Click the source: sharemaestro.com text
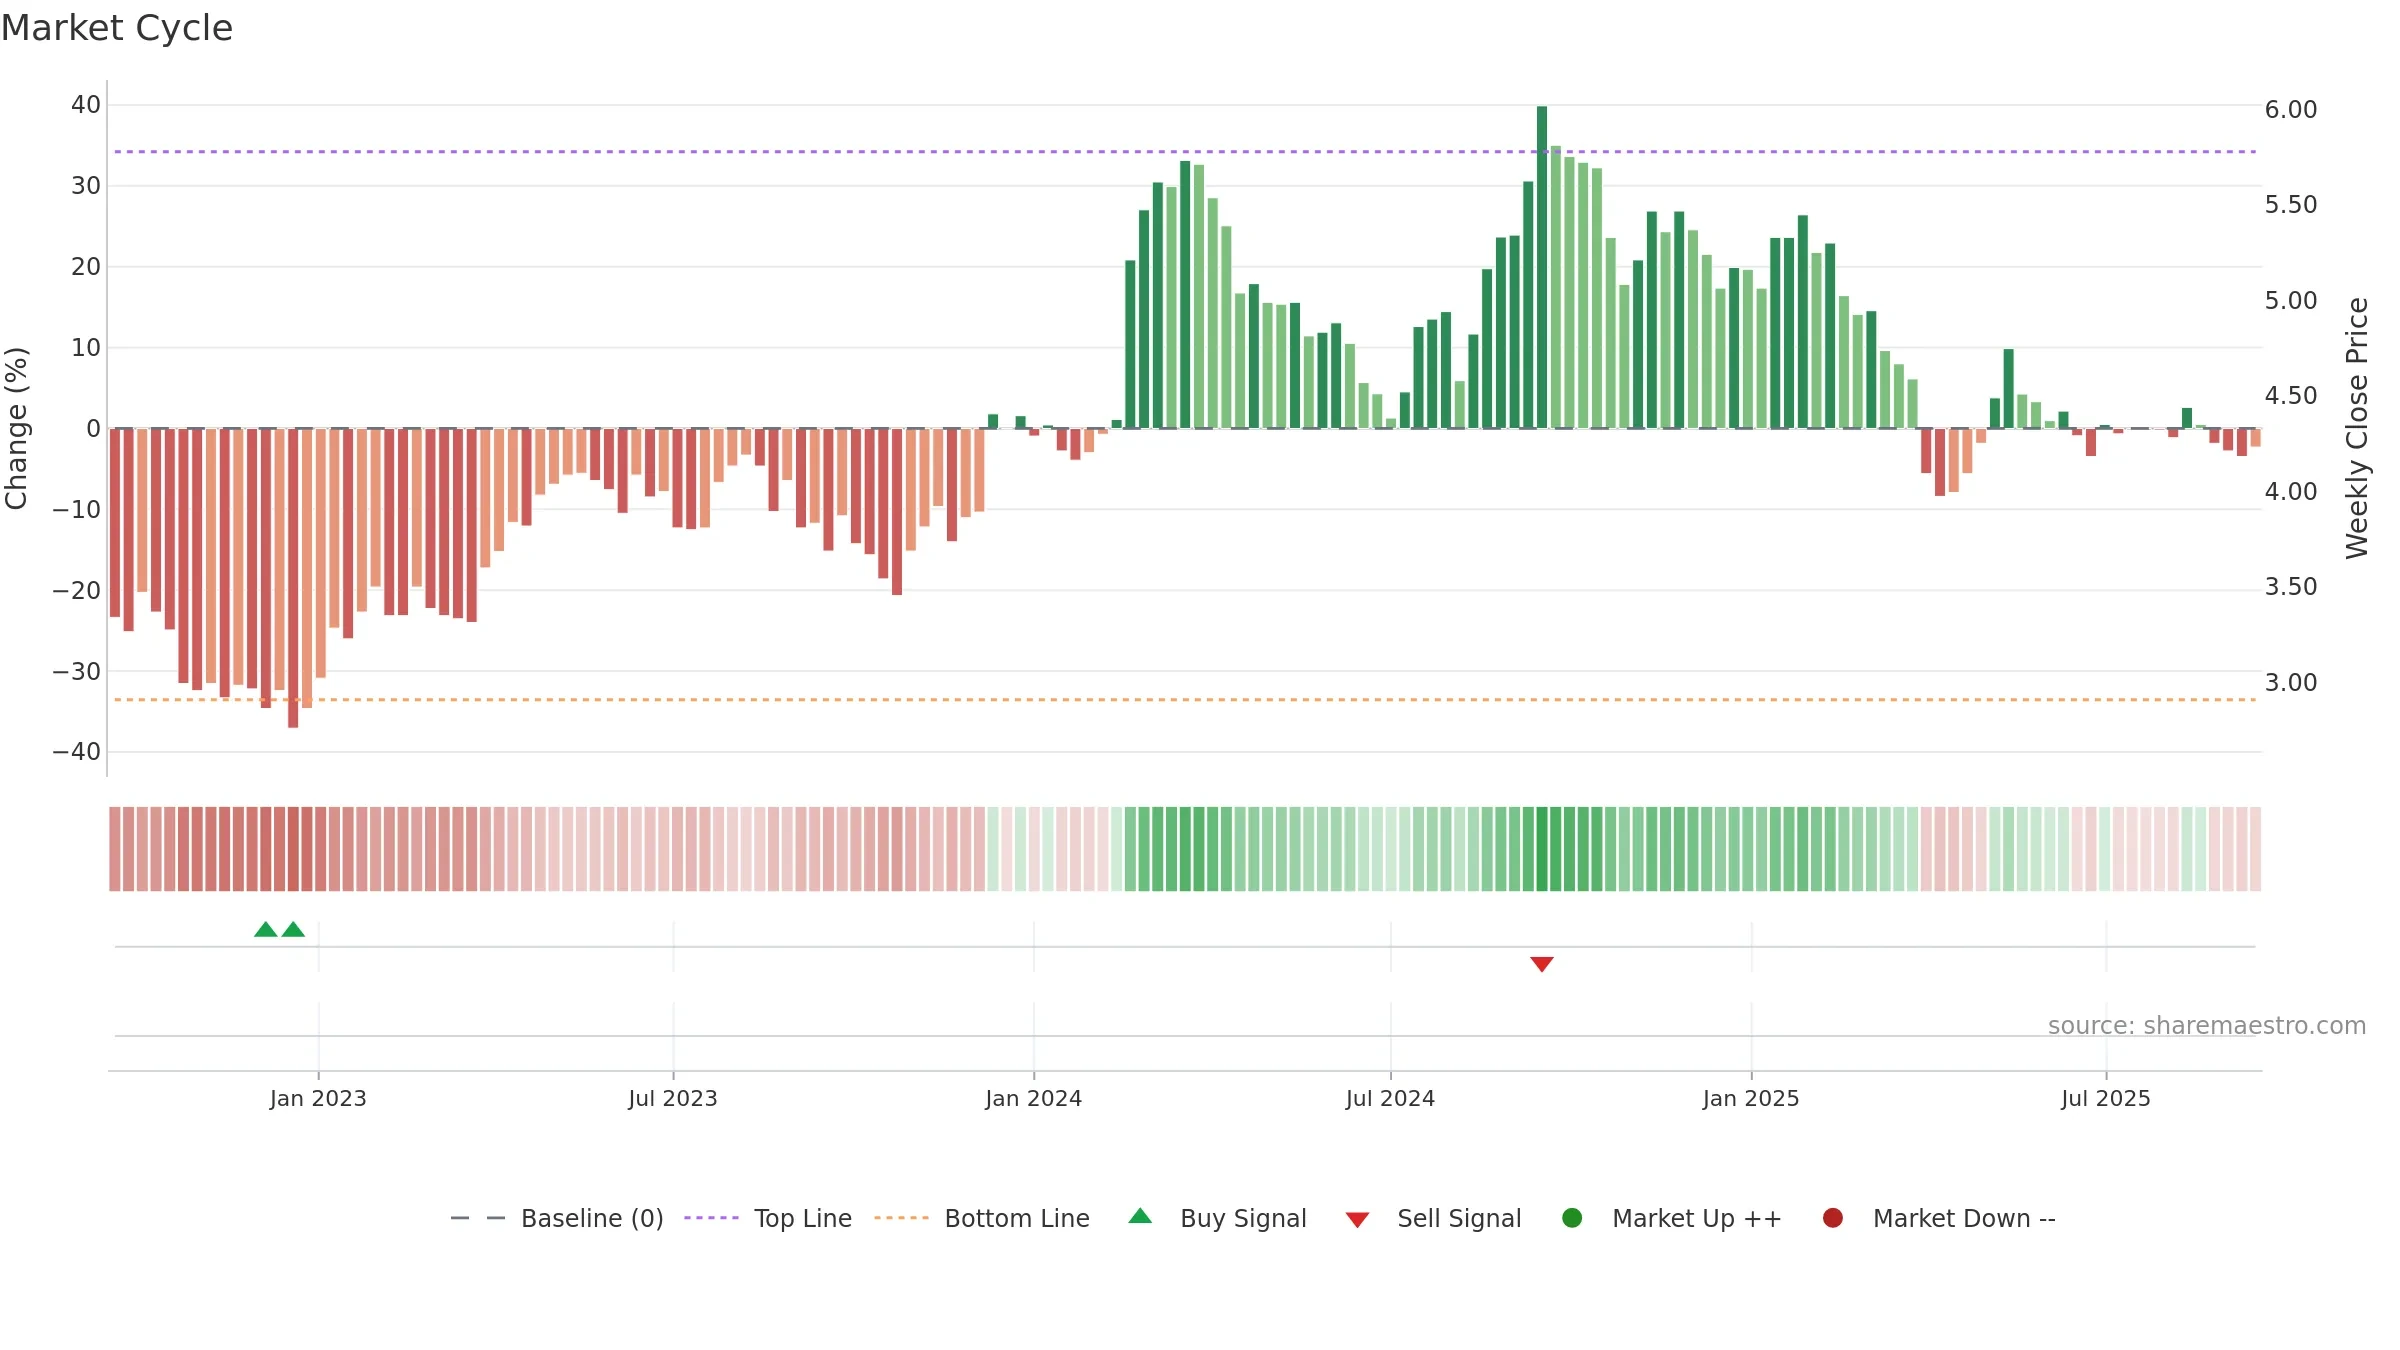Screen dimensions: 2400x1350 click(x=2207, y=1026)
